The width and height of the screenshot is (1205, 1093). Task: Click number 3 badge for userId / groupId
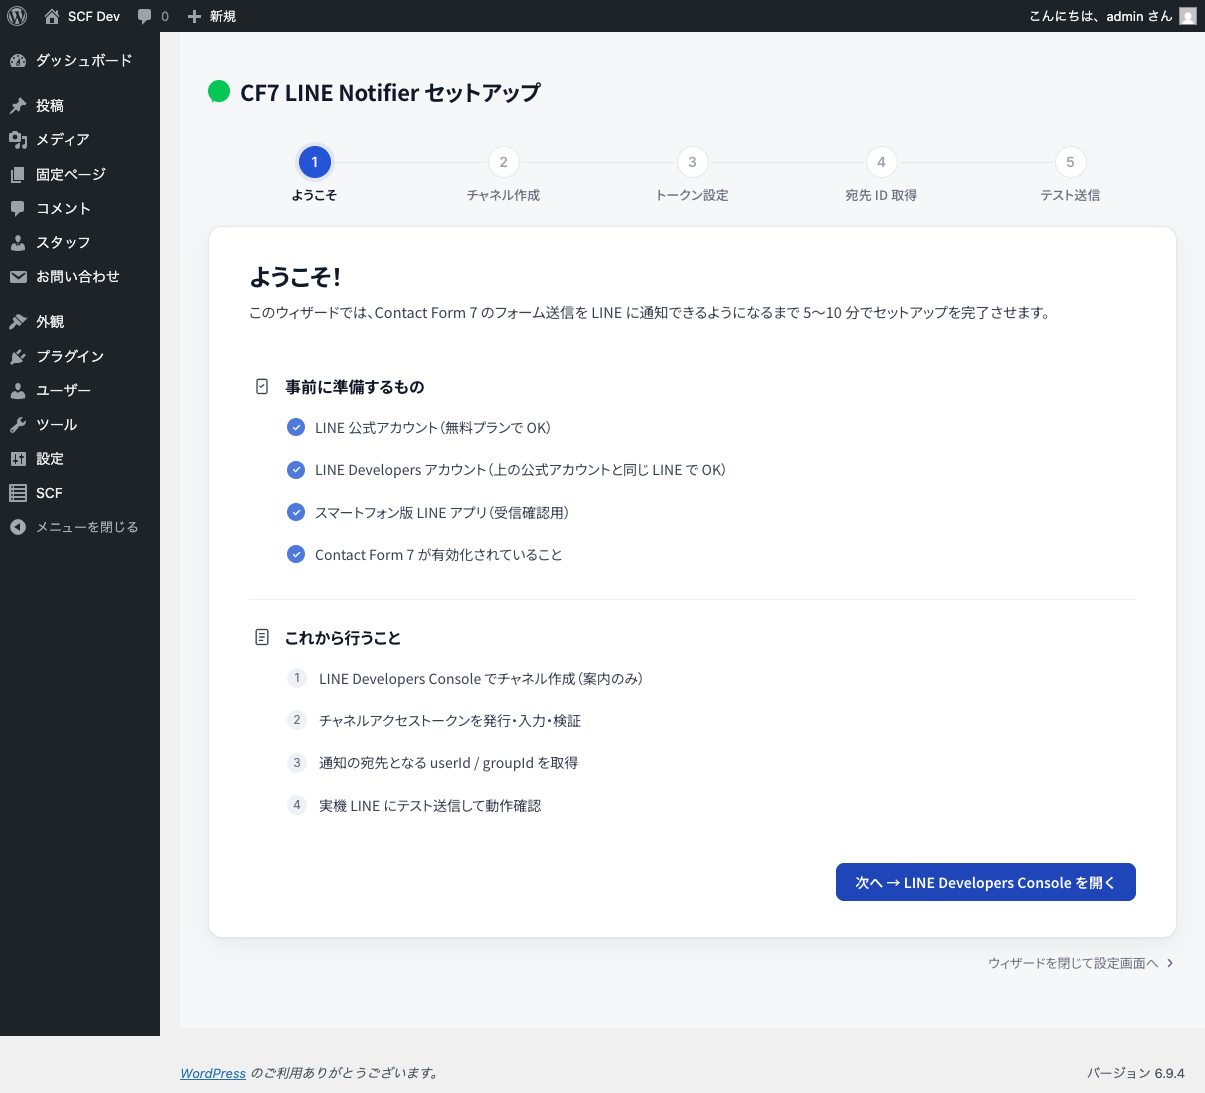click(x=297, y=762)
